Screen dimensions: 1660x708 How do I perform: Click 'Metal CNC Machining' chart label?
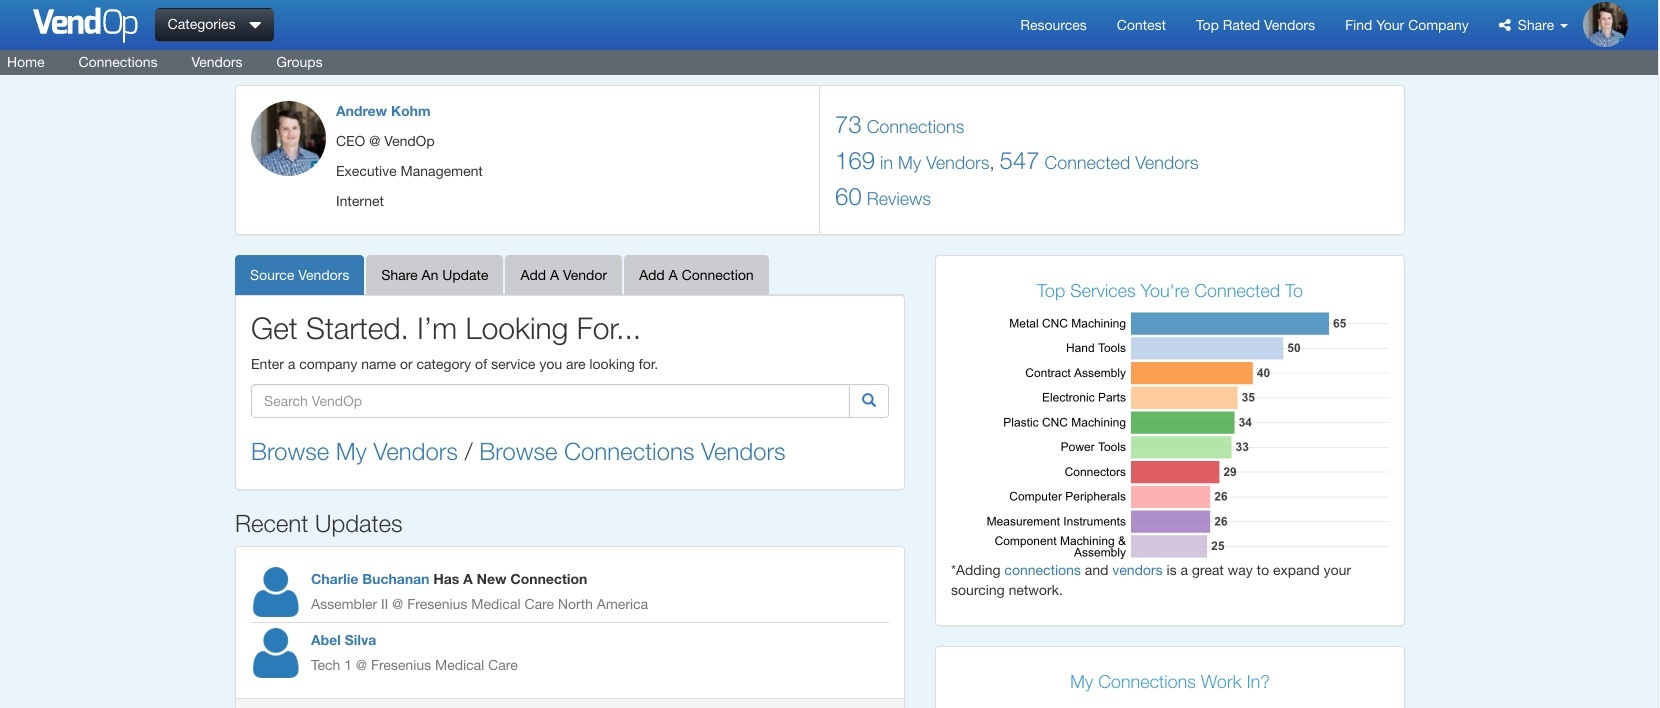coord(1067,323)
